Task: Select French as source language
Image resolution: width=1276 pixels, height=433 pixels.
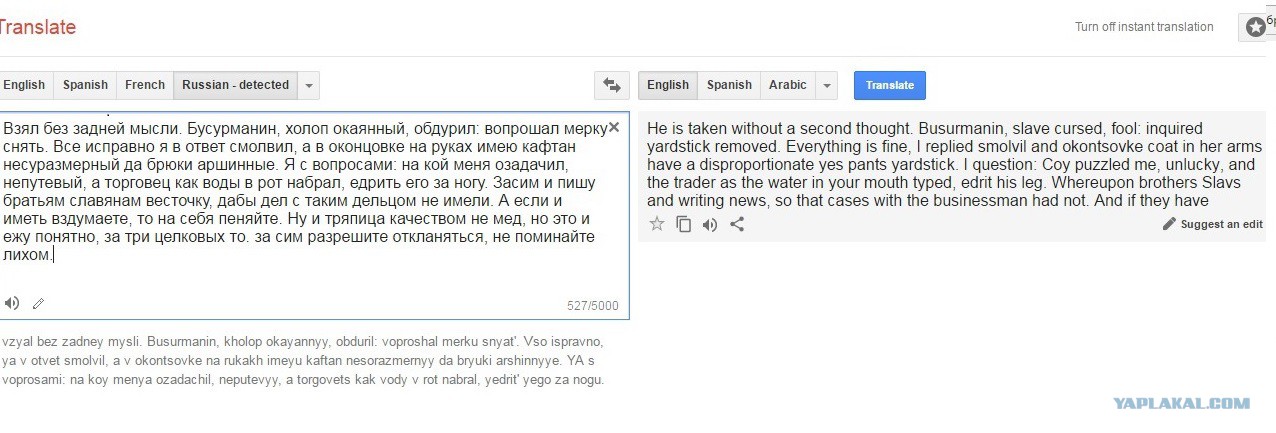Action: point(145,85)
